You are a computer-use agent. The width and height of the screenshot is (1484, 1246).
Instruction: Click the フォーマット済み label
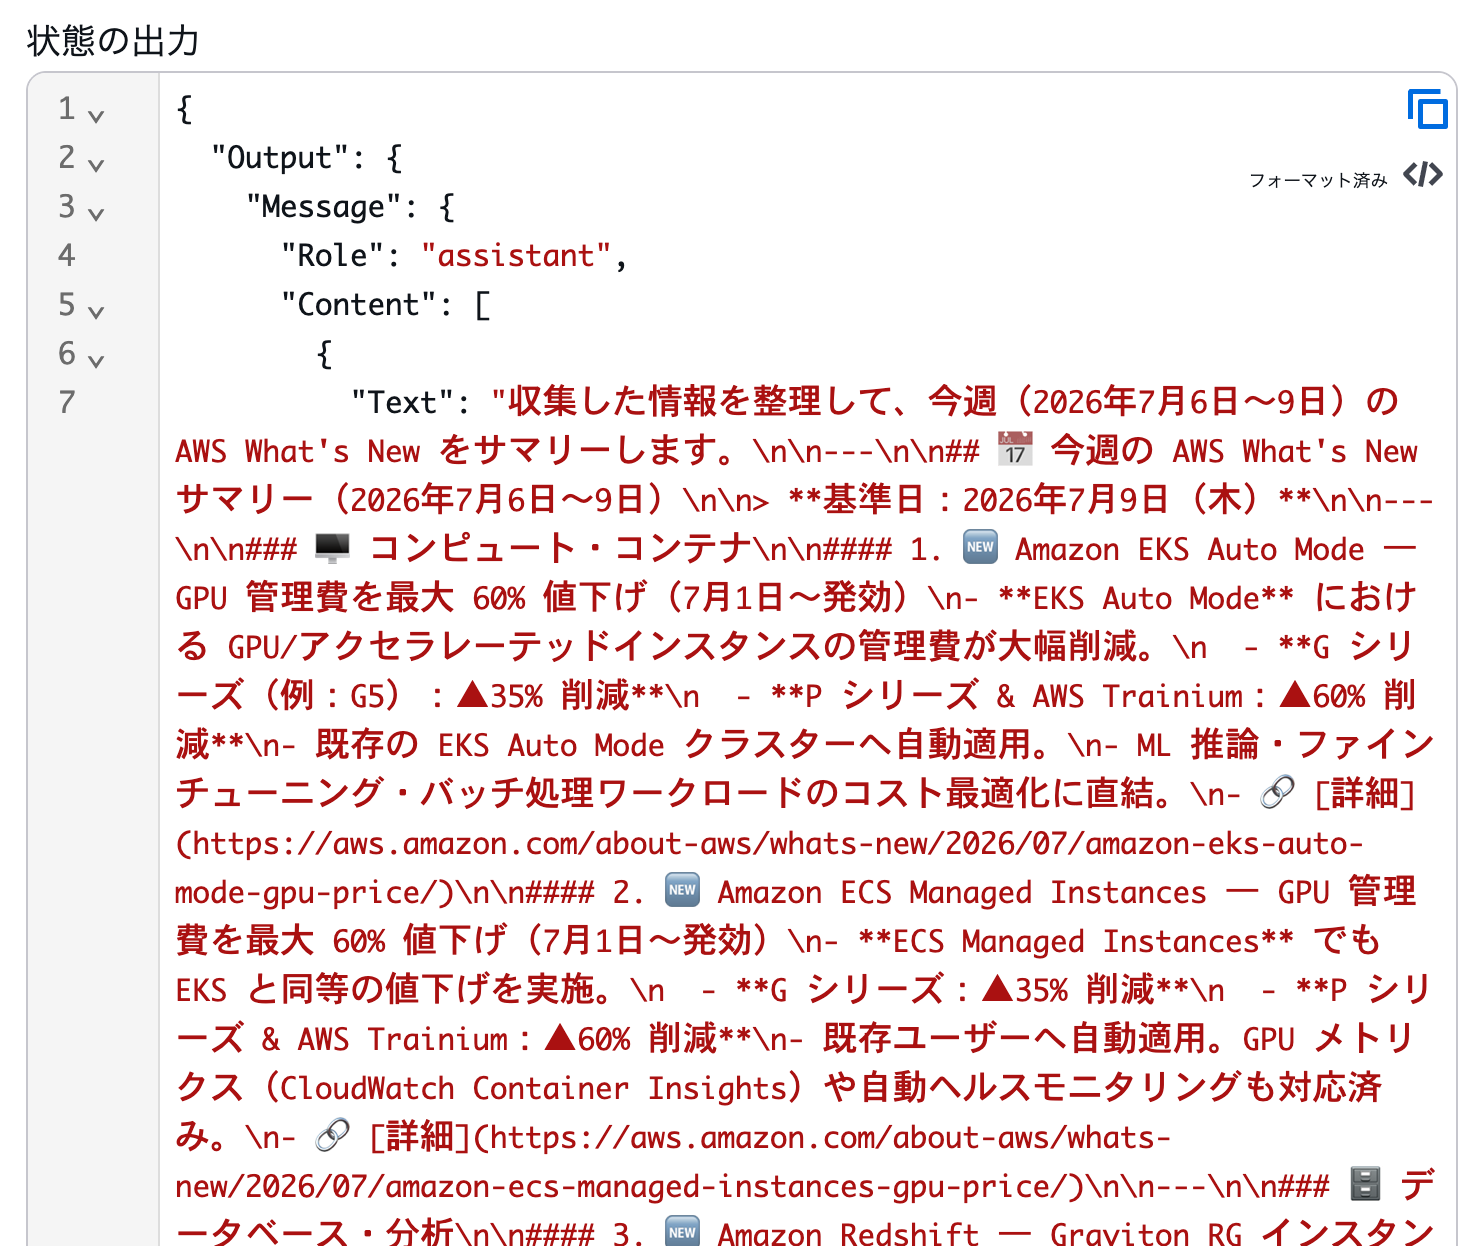click(1318, 180)
